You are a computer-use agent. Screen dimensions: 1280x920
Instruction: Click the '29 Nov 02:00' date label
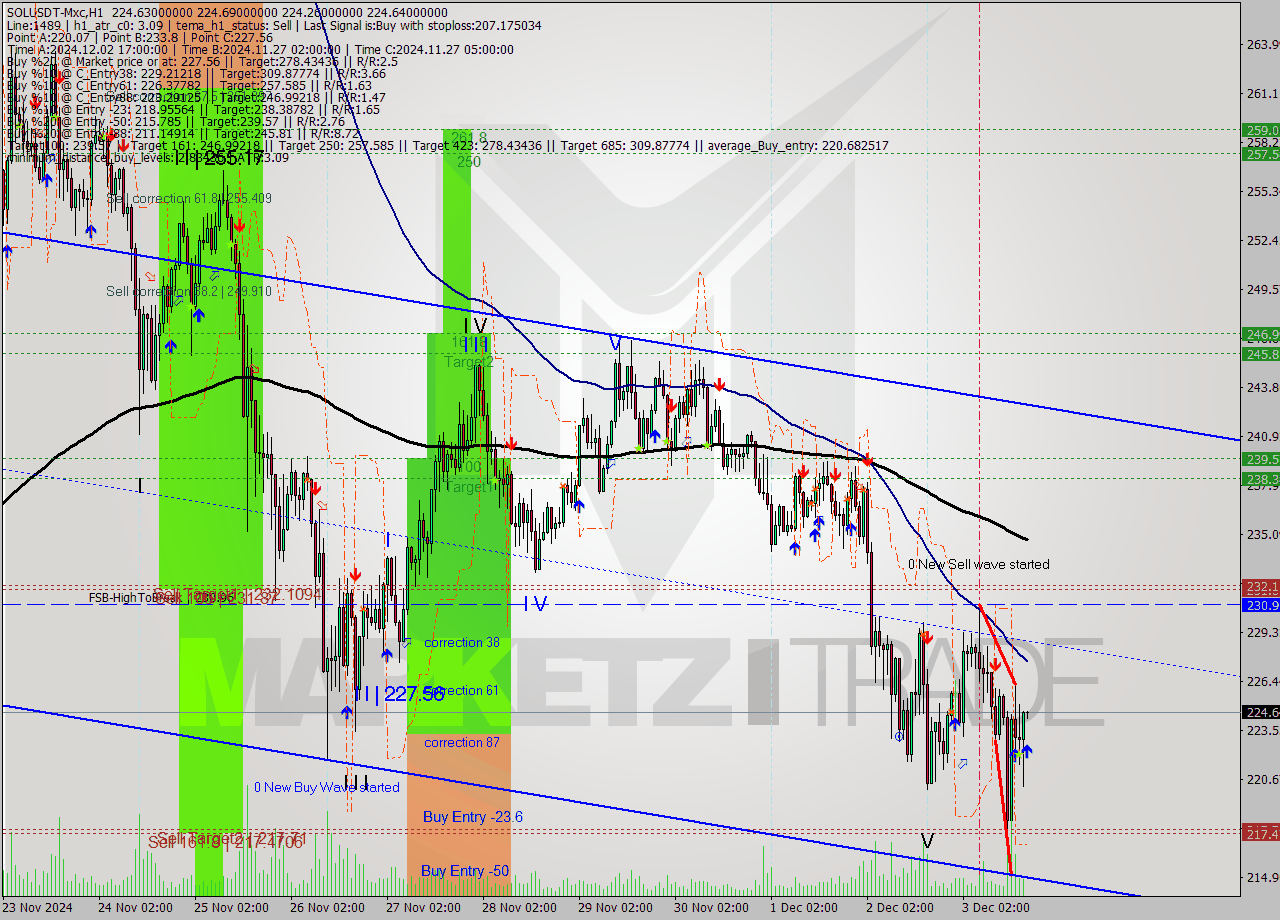[x=615, y=908]
